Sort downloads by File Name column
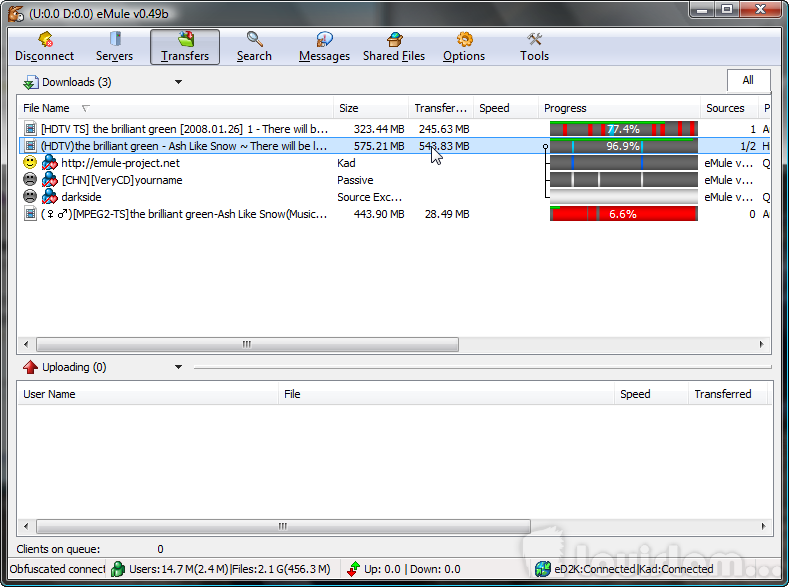Viewport: 789px width, 587px height. click(175, 108)
